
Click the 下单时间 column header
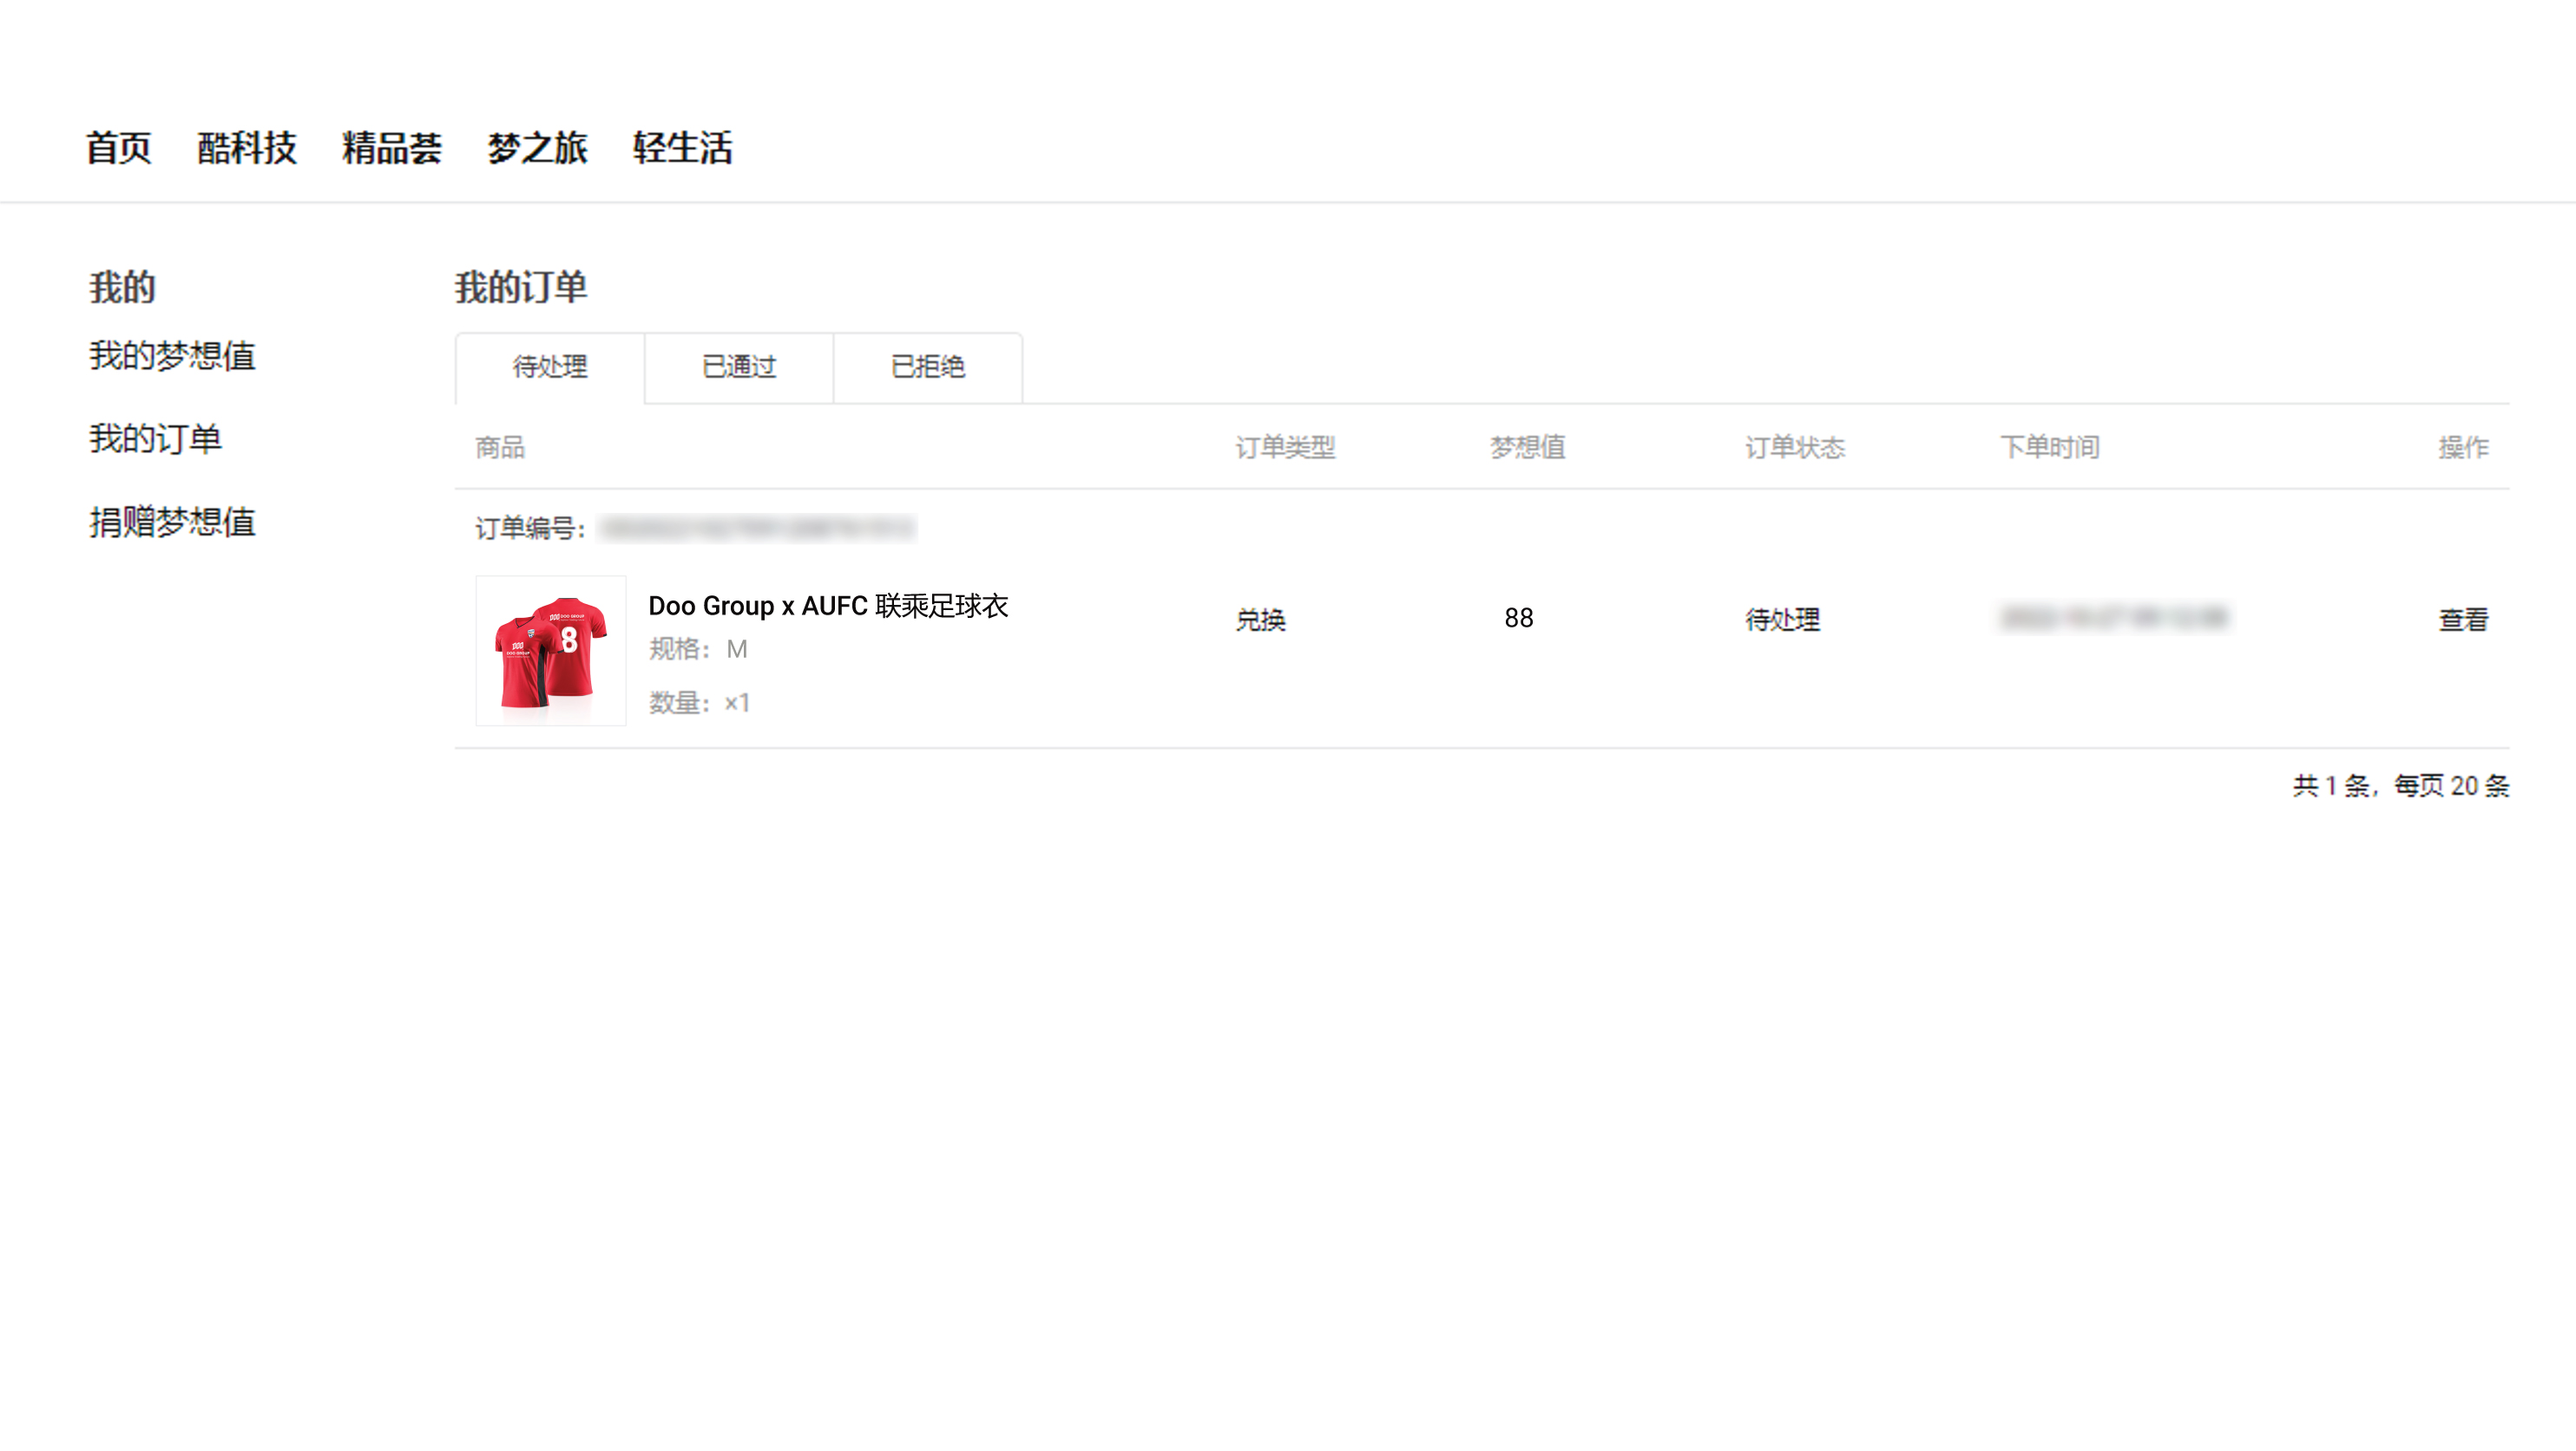2049,447
